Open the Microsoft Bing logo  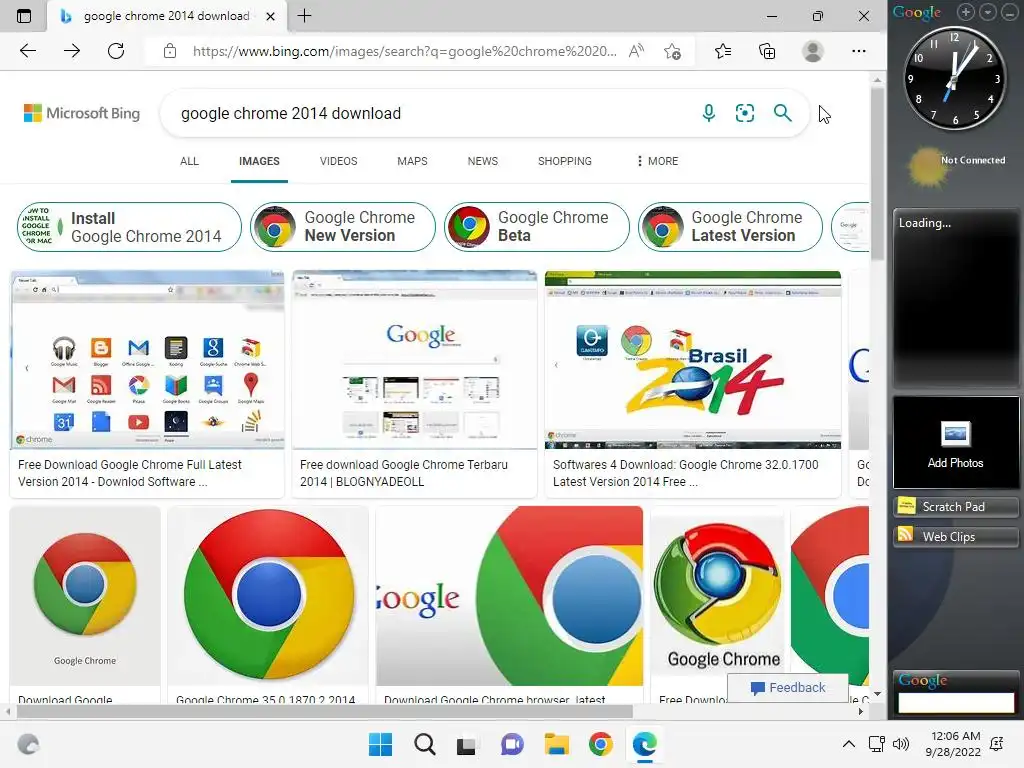point(82,113)
